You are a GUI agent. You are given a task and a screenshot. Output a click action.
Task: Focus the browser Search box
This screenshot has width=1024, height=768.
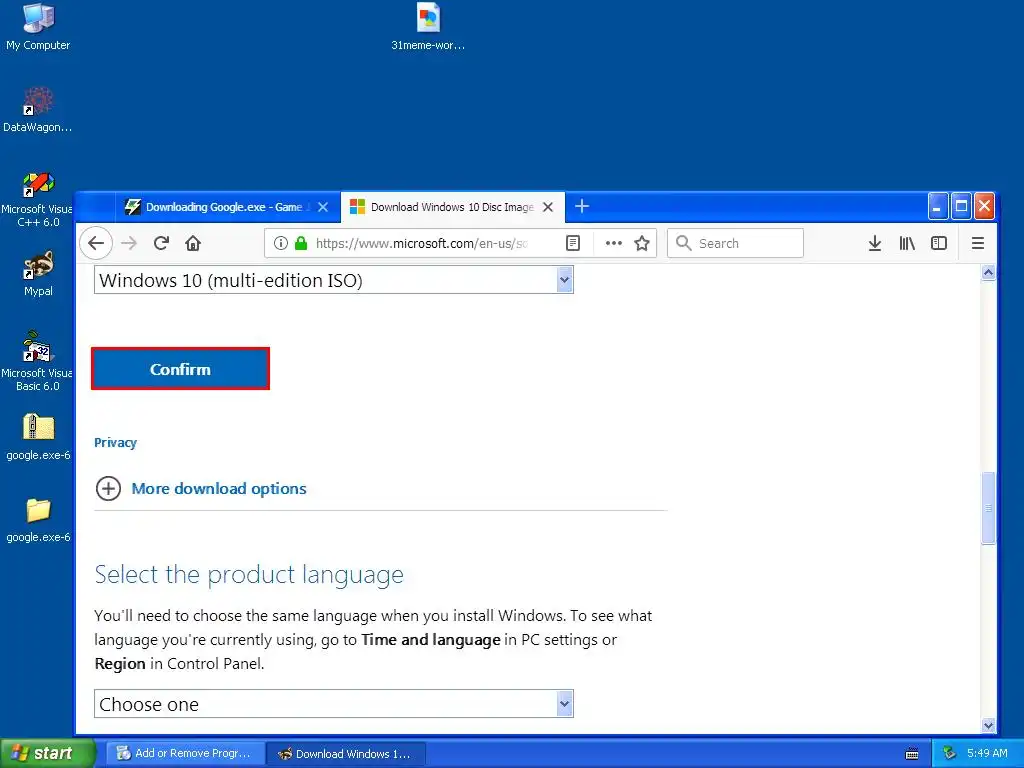(x=735, y=243)
